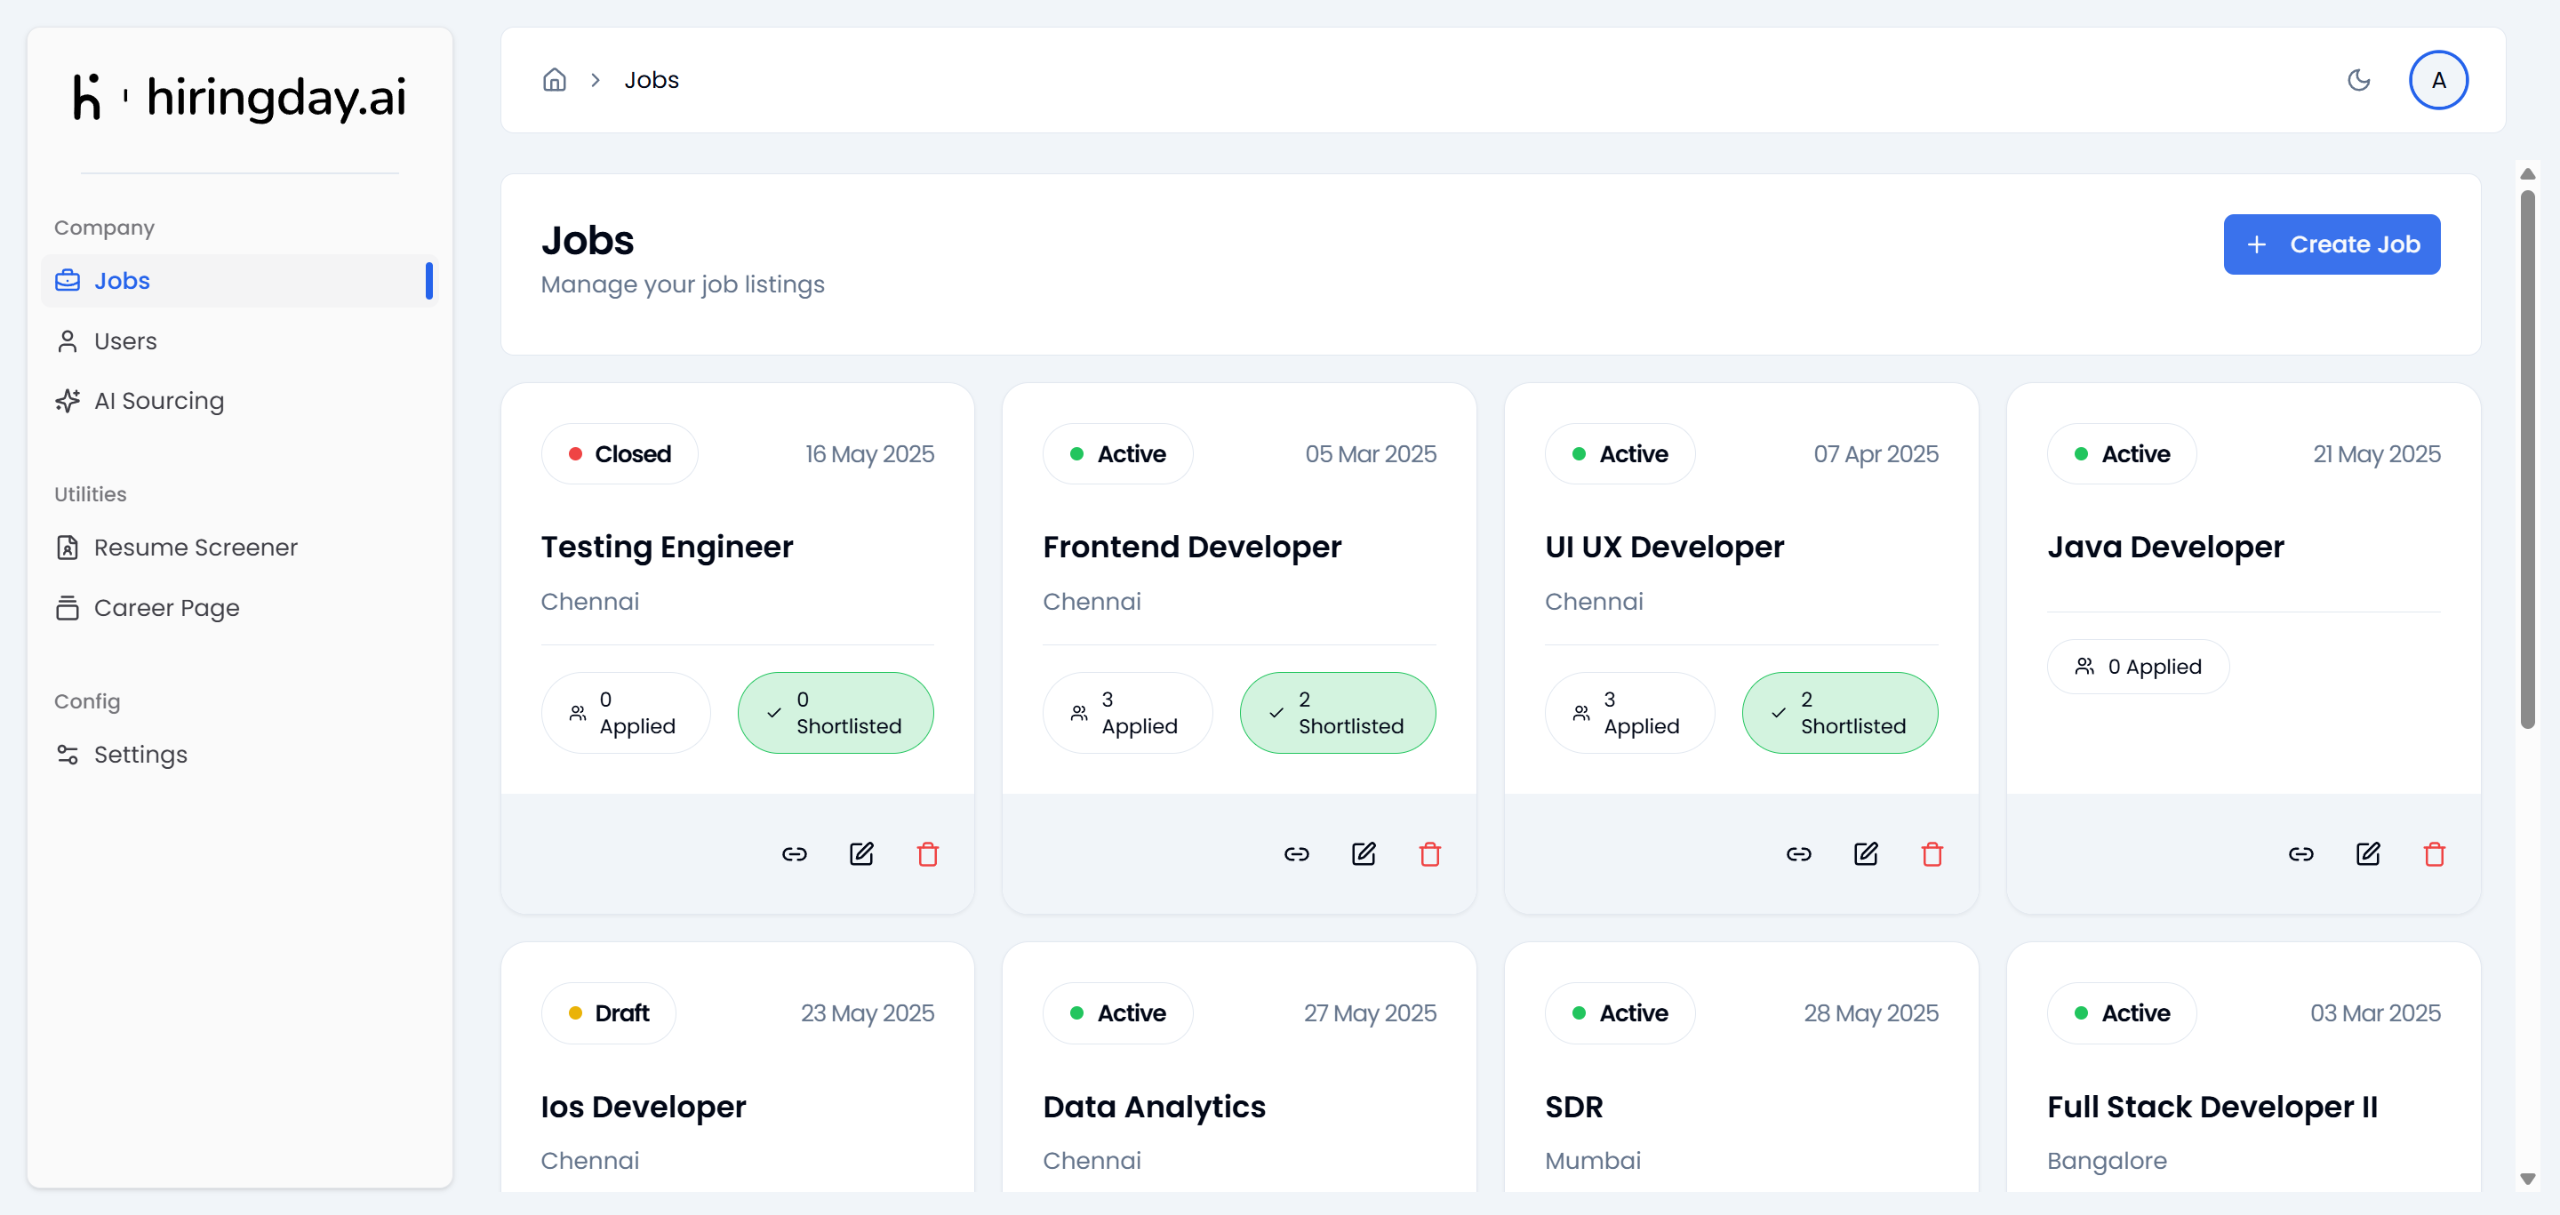Delete the Java Developer job

pyautogui.click(x=2434, y=854)
